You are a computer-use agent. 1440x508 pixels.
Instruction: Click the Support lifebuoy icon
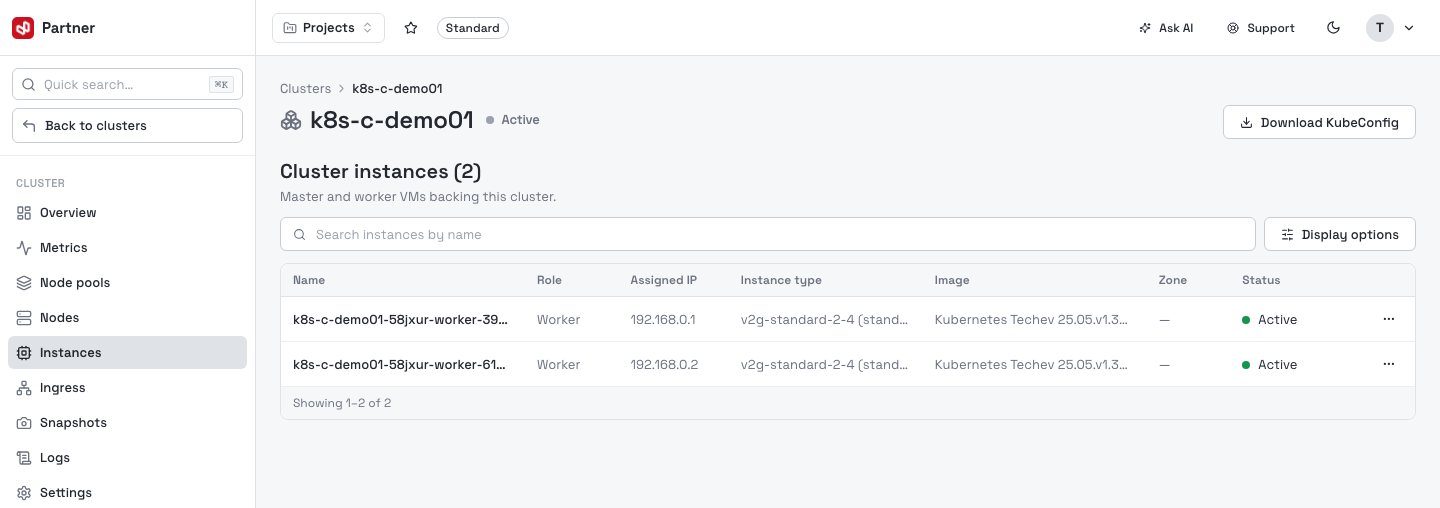pos(1233,28)
